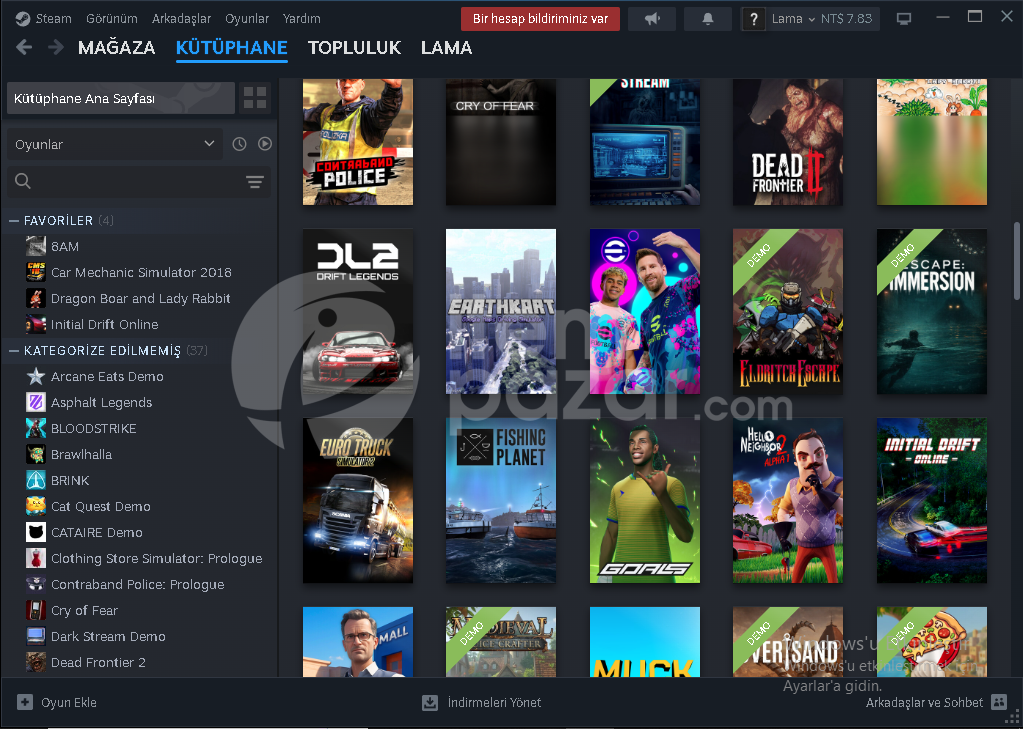The height and width of the screenshot is (729, 1023).
Task: Click İndirmeleri Yönet
Action: click(x=494, y=702)
